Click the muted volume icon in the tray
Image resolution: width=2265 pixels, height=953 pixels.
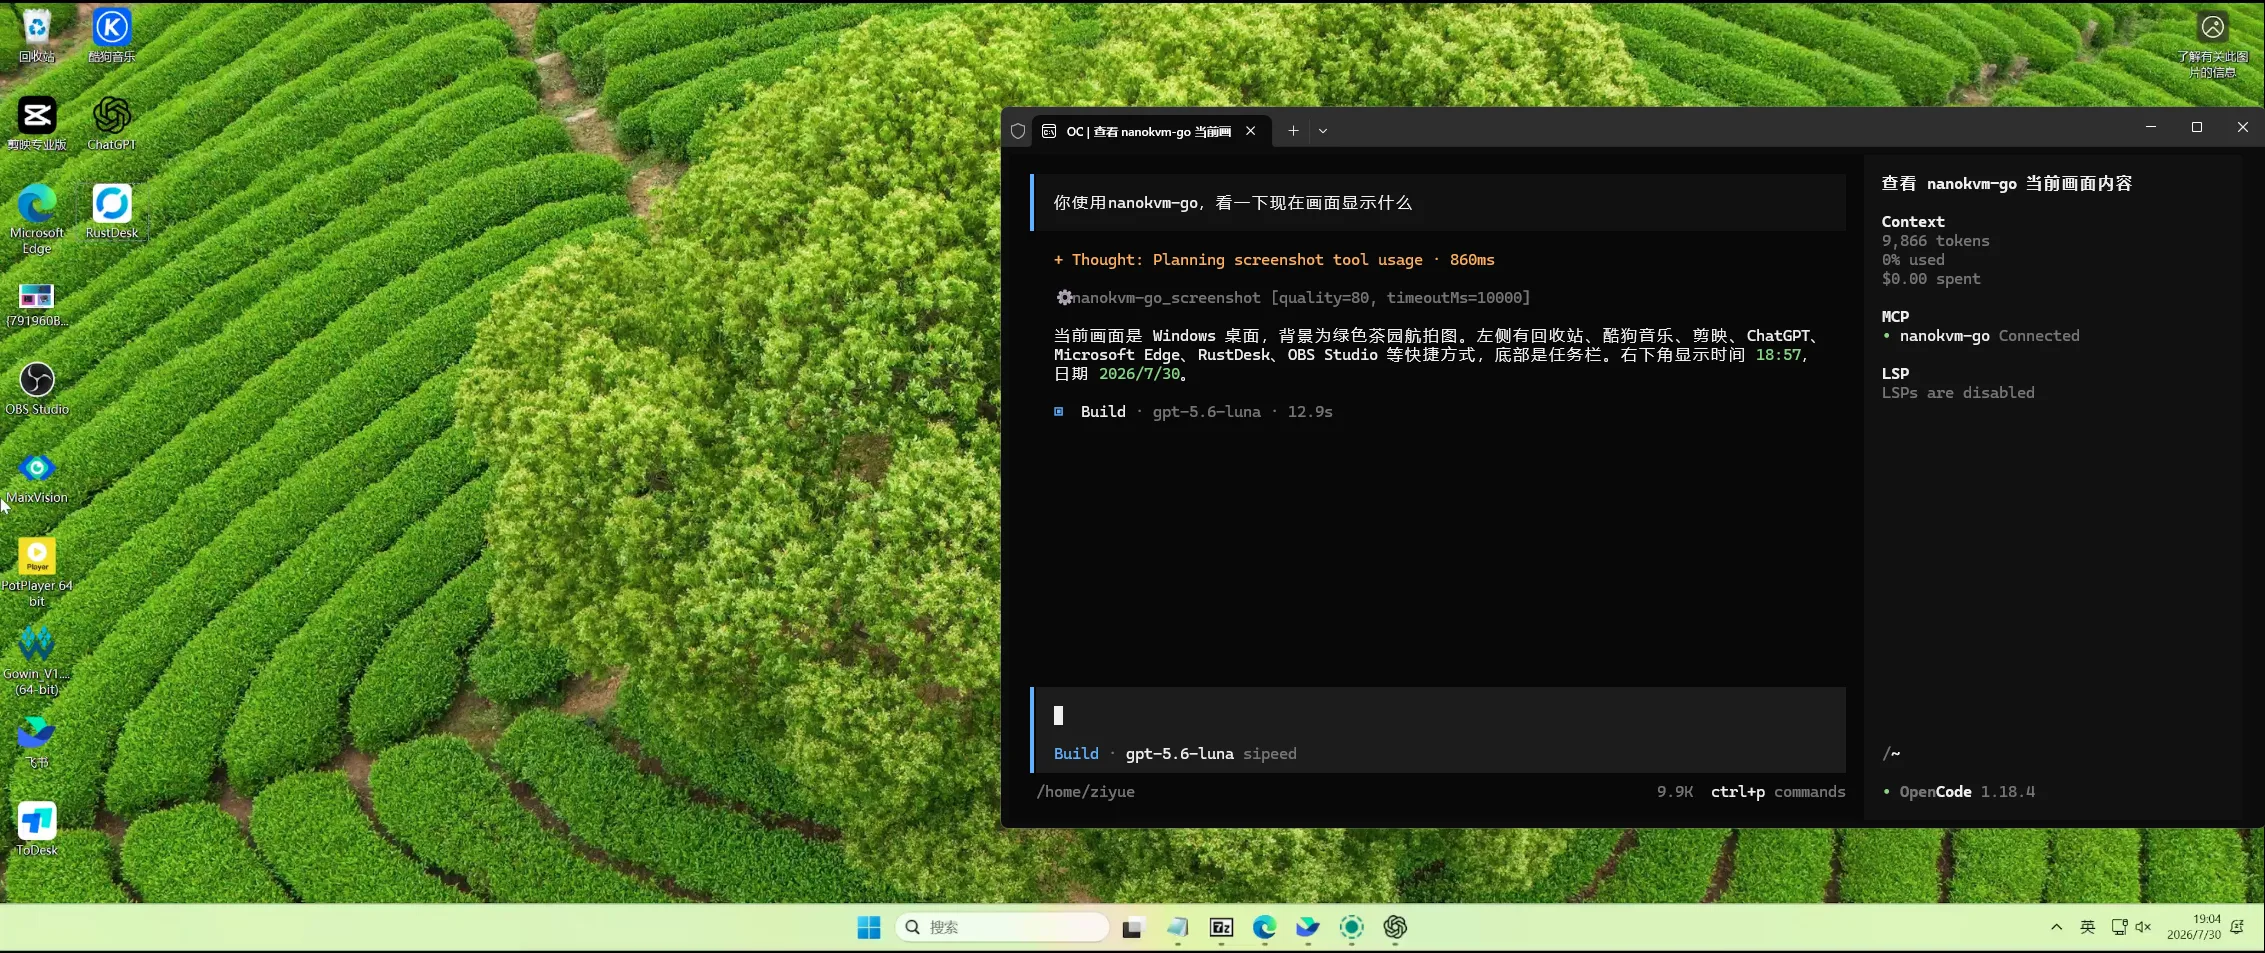pos(2143,927)
